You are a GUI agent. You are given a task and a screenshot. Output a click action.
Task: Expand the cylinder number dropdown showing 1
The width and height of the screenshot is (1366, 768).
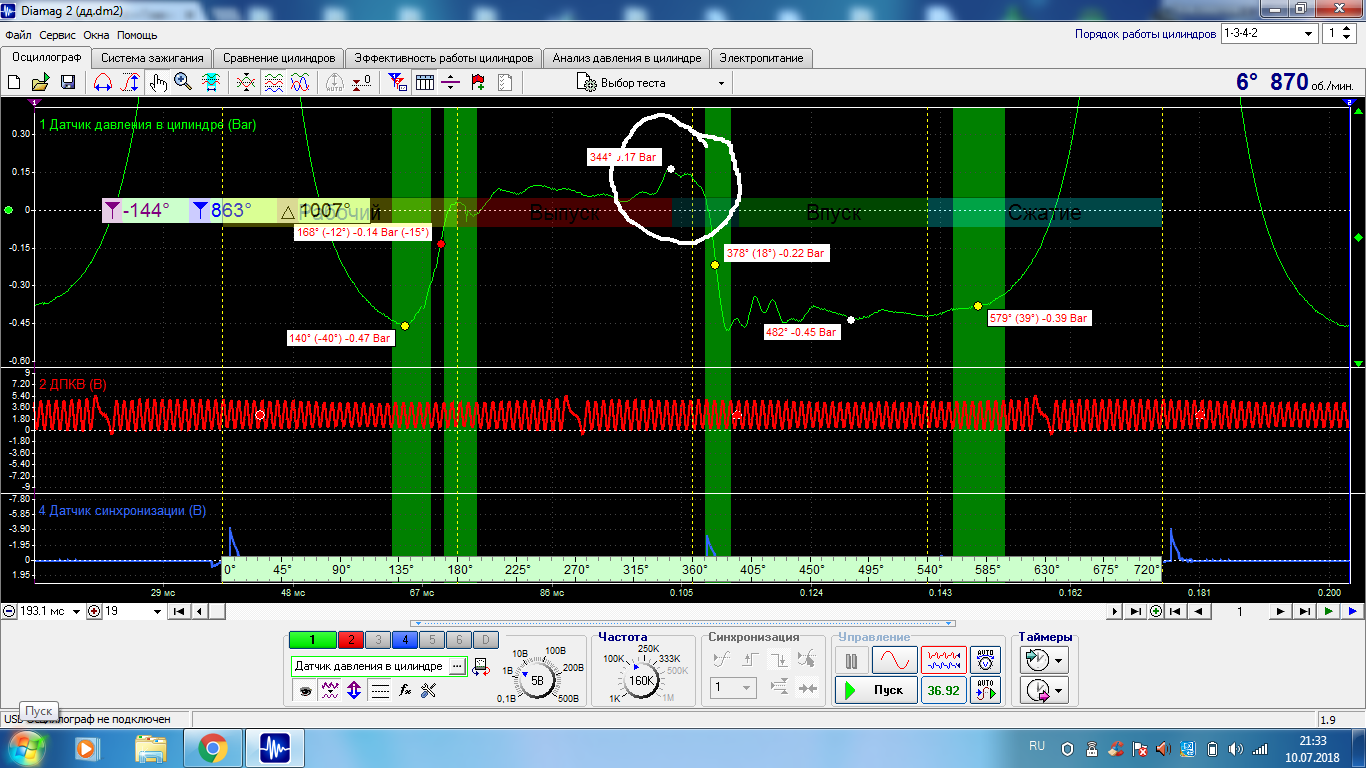[x=1337, y=33]
